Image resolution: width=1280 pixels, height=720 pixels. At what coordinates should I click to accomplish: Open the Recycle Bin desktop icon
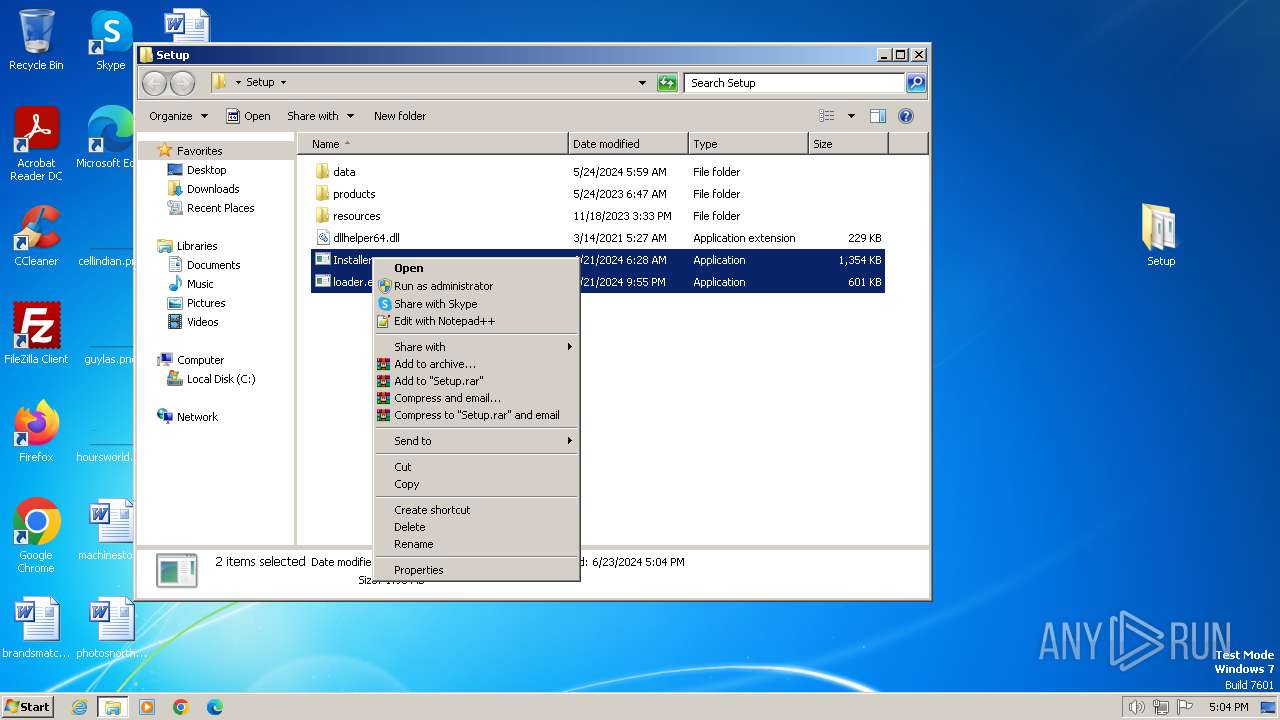(36, 40)
